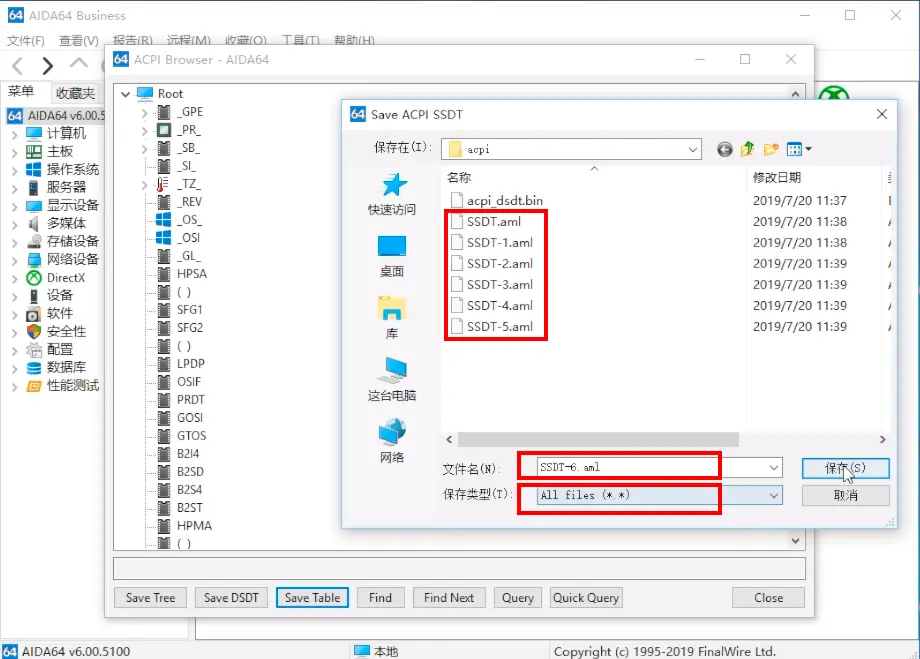This screenshot has width=920, height=659.
Task: Create a new folder with the folder icon
Action: coord(771,149)
